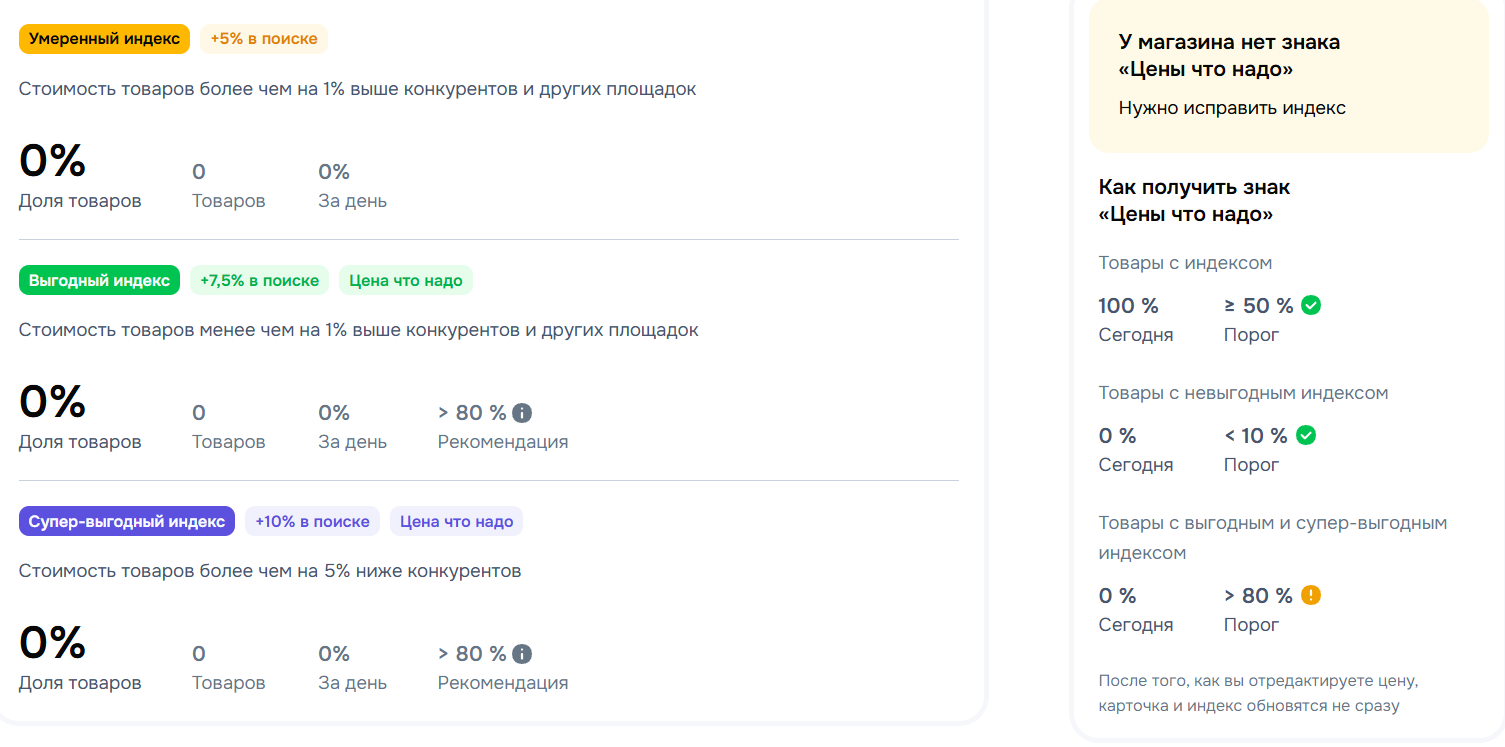Click the +7,5% в поиске tag
Screen dimensions: 1505x747
[x=259, y=280]
